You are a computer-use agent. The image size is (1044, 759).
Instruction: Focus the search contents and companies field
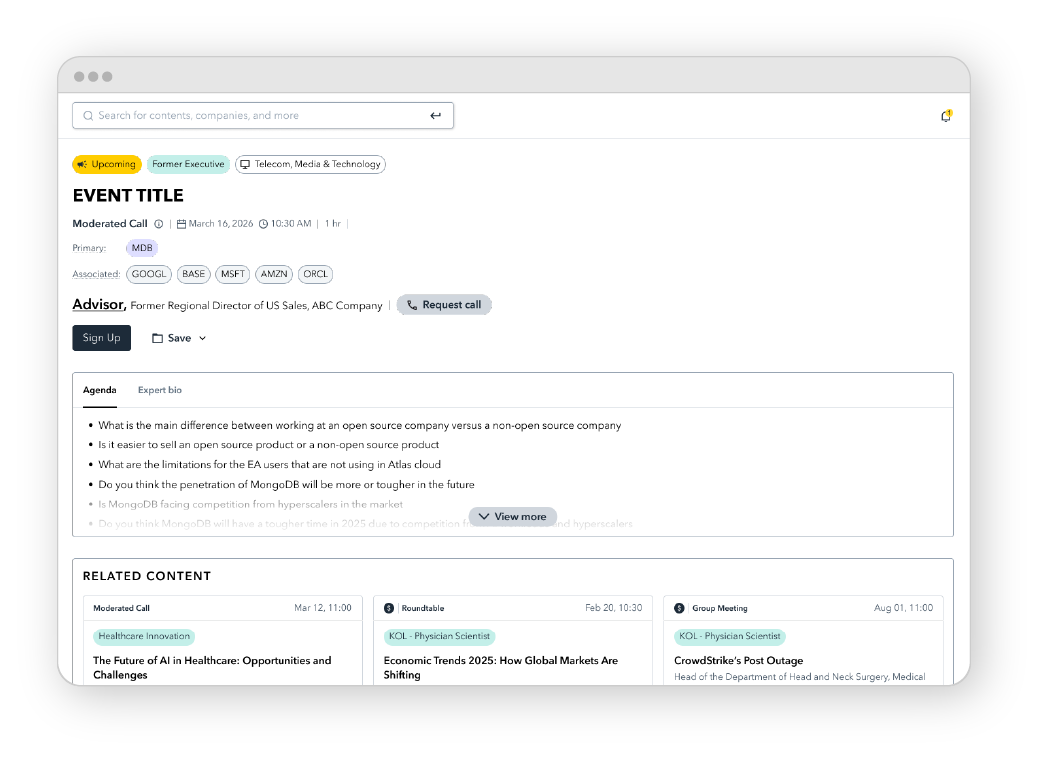[x=262, y=116]
